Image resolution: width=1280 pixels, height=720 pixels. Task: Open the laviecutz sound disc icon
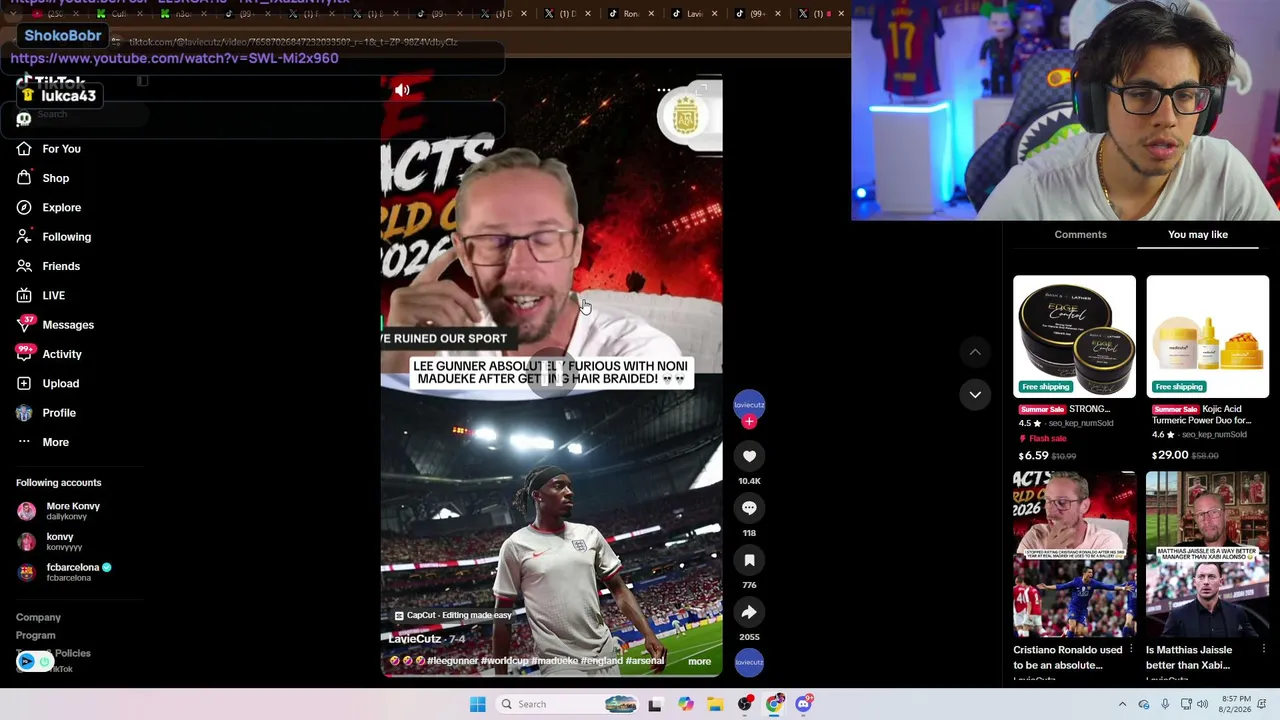749,662
